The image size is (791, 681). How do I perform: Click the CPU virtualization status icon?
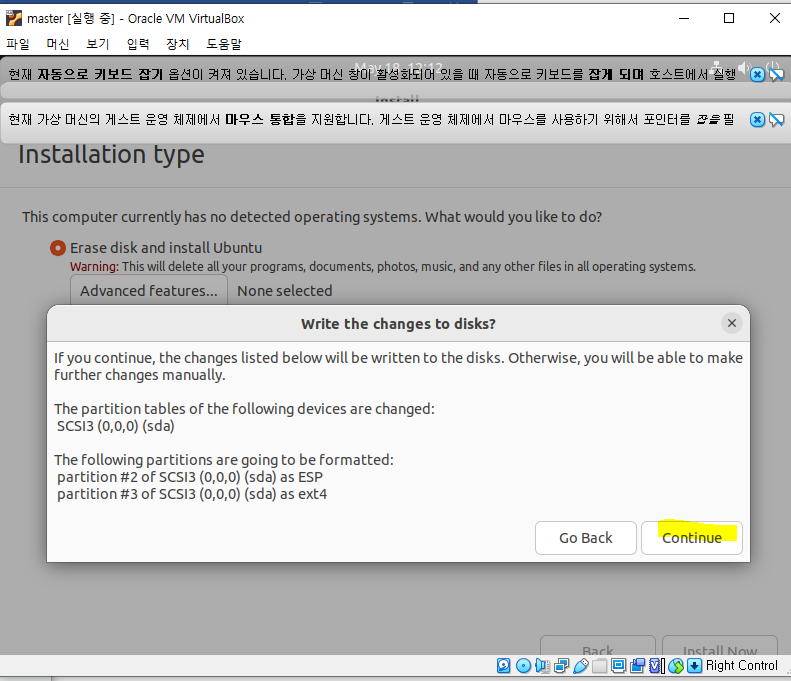point(655,665)
